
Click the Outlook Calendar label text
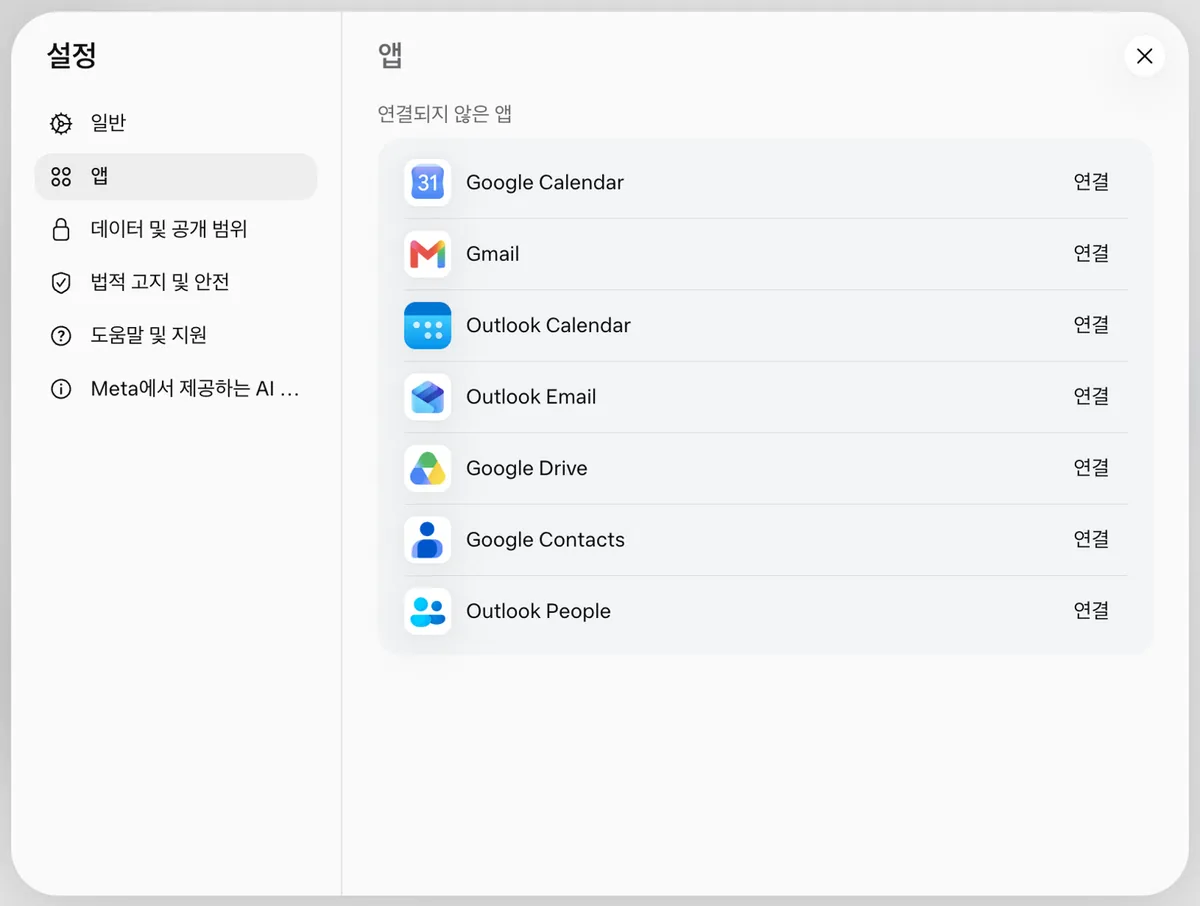[x=548, y=326]
